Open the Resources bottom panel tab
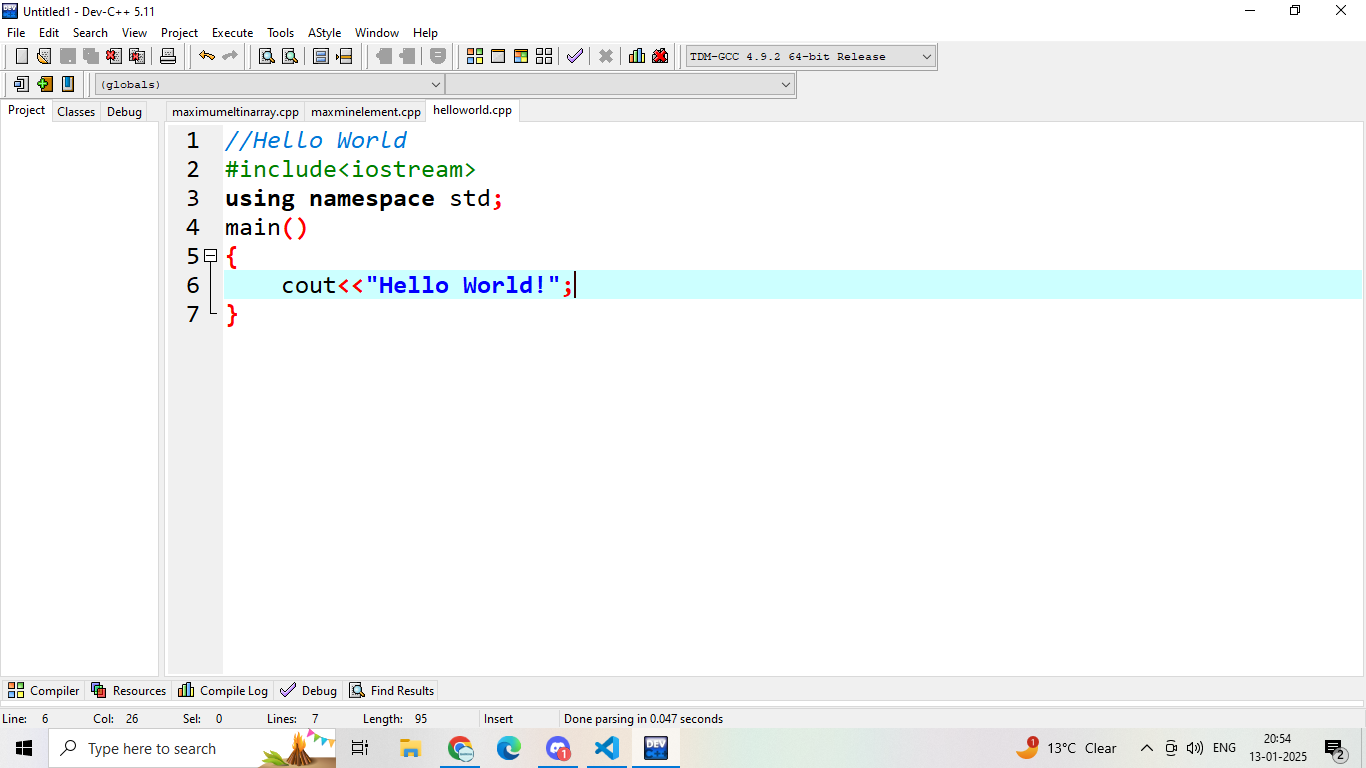Image resolution: width=1366 pixels, height=768 pixels. coord(128,691)
